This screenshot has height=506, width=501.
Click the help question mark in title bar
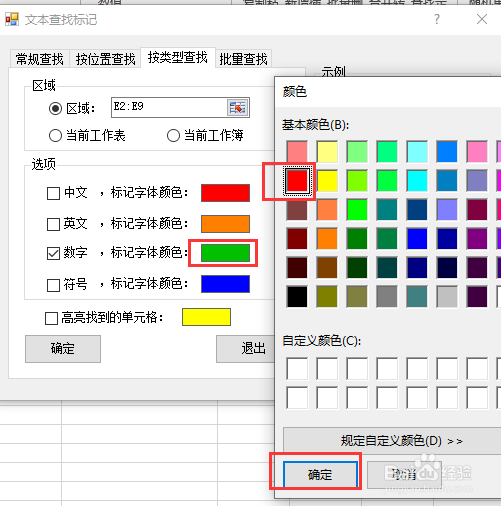click(437, 19)
